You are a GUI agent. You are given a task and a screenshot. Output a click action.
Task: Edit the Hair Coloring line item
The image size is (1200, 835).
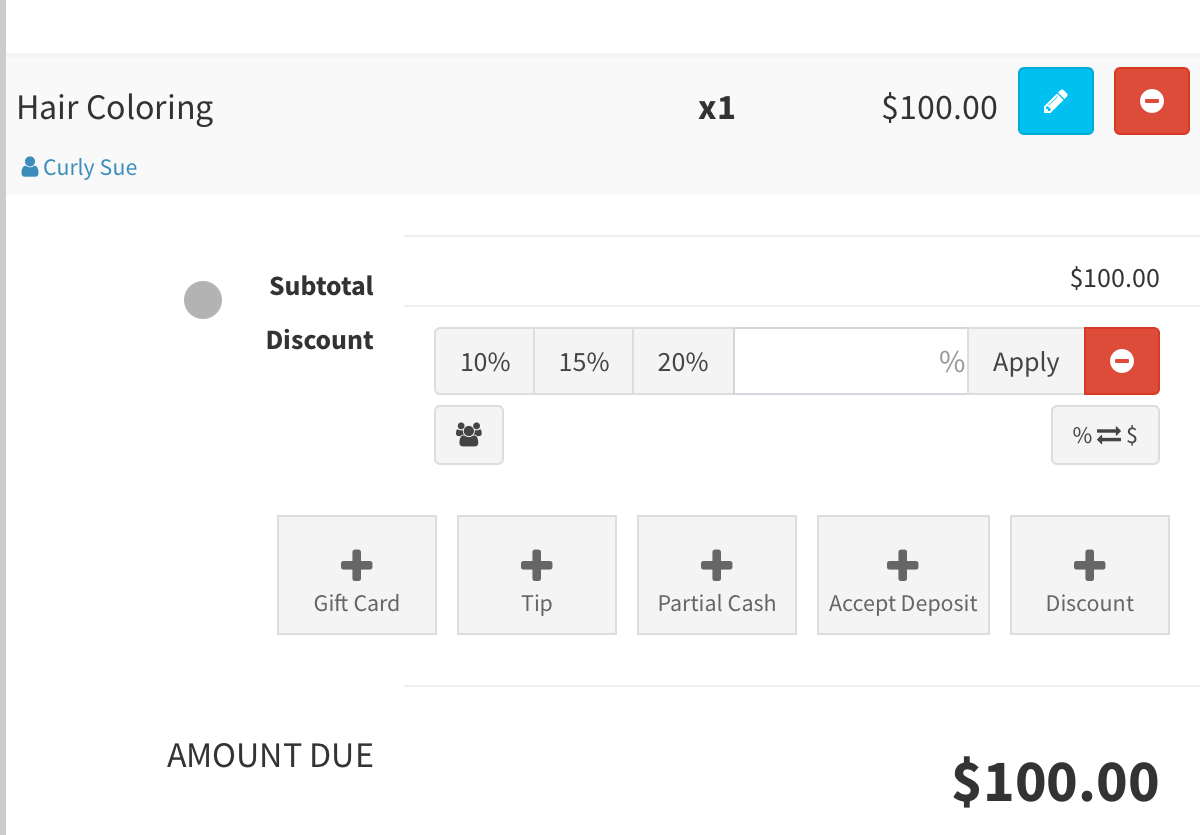(x=1055, y=101)
